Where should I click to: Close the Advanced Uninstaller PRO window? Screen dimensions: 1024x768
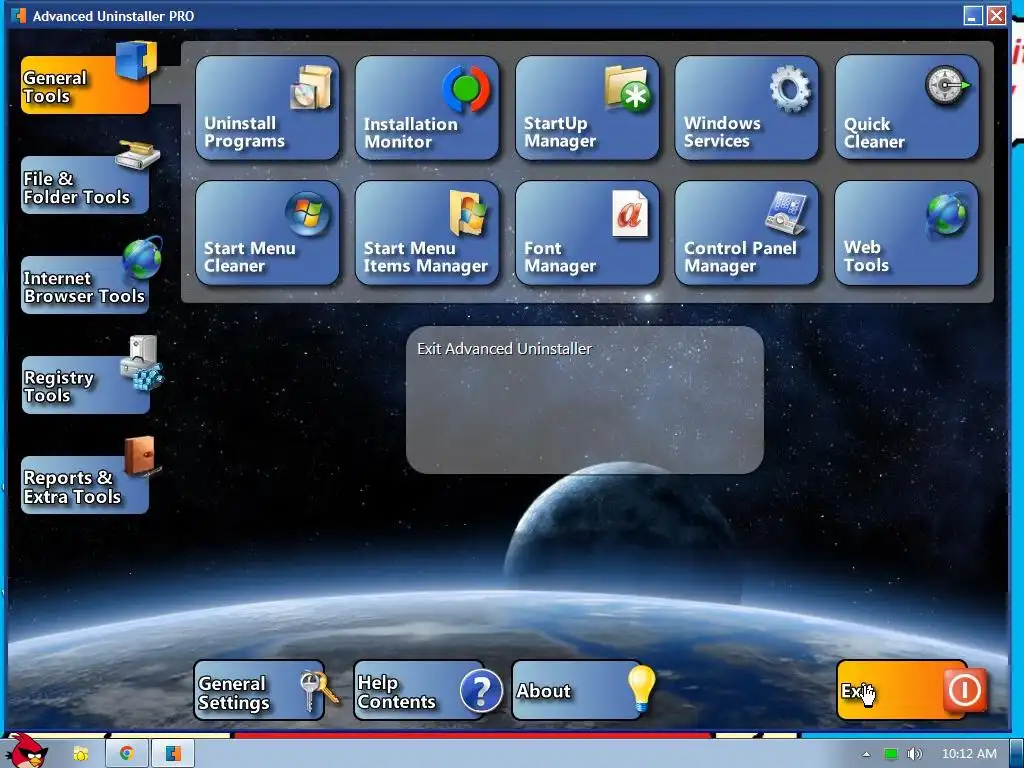pyautogui.click(x=996, y=16)
